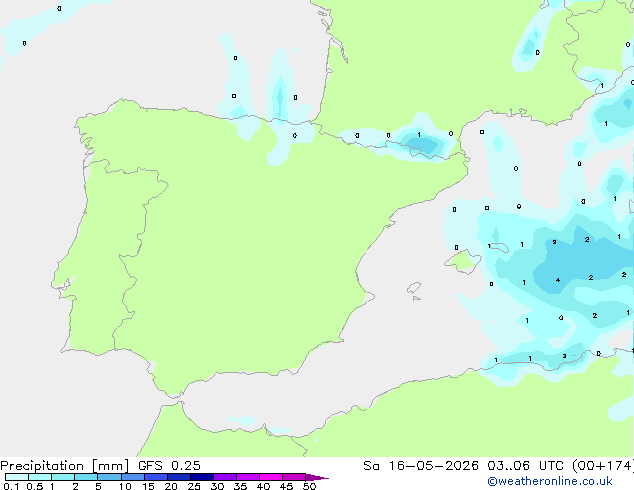Click Mallorca island on the map
The width and height of the screenshot is (634, 490).
463,262
